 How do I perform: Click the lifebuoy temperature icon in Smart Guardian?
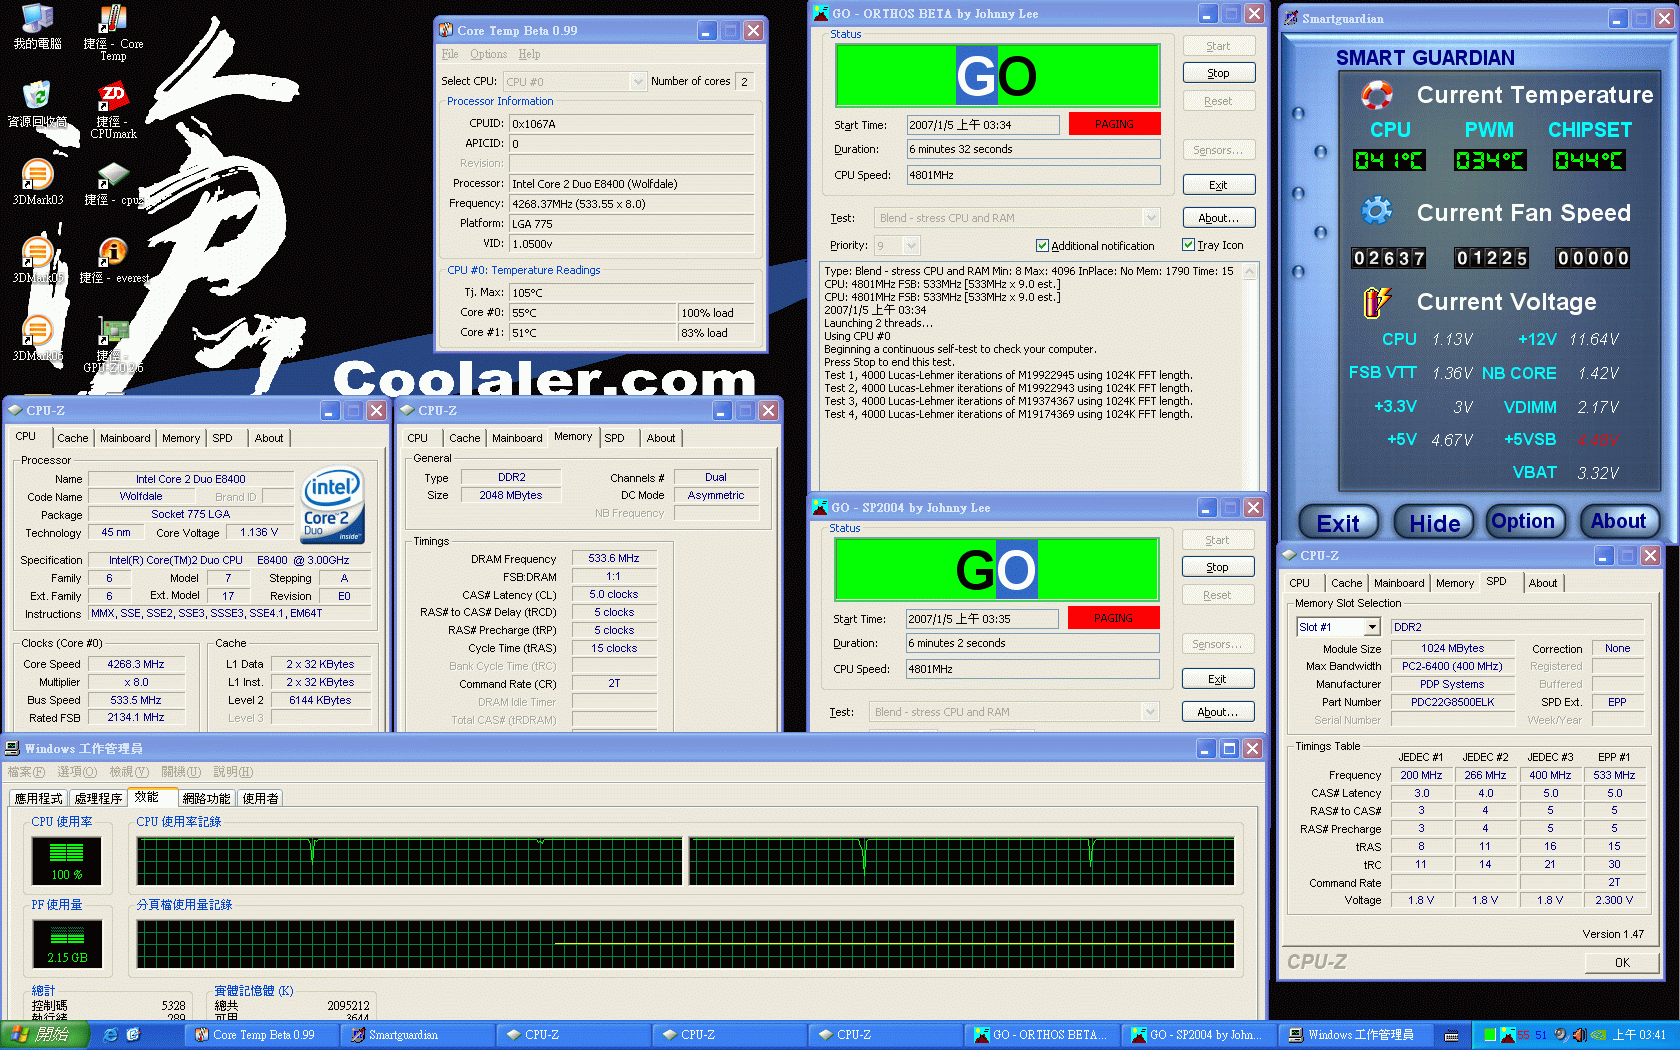pyautogui.click(x=1377, y=95)
